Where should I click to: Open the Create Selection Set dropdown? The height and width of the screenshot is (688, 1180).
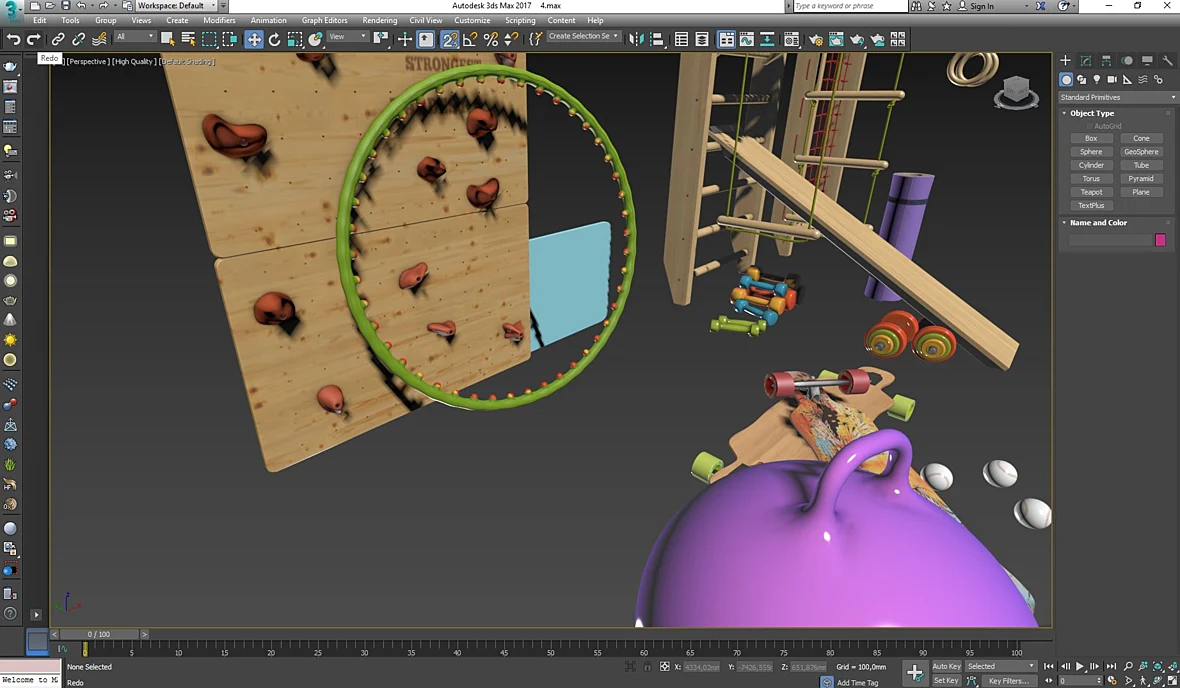click(583, 36)
